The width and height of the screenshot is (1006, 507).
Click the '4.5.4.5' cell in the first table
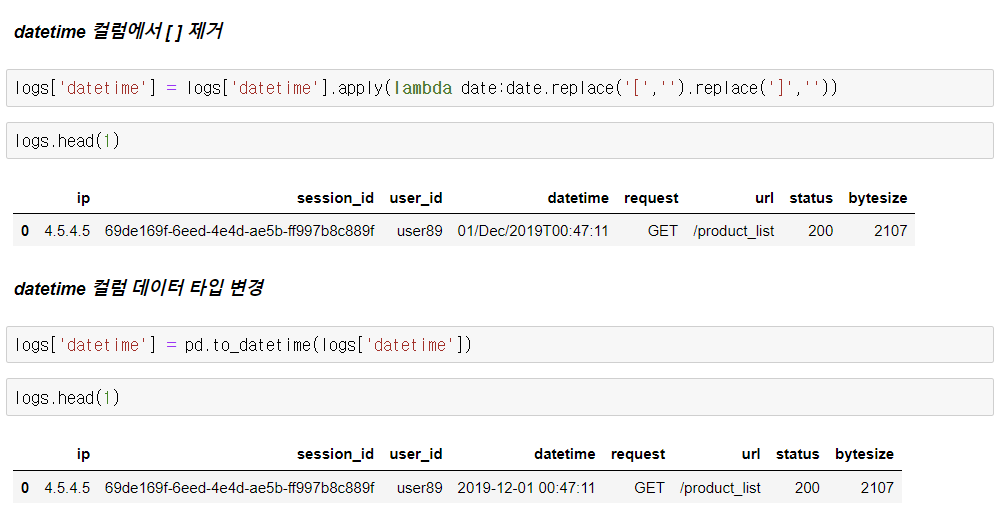click(x=67, y=231)
